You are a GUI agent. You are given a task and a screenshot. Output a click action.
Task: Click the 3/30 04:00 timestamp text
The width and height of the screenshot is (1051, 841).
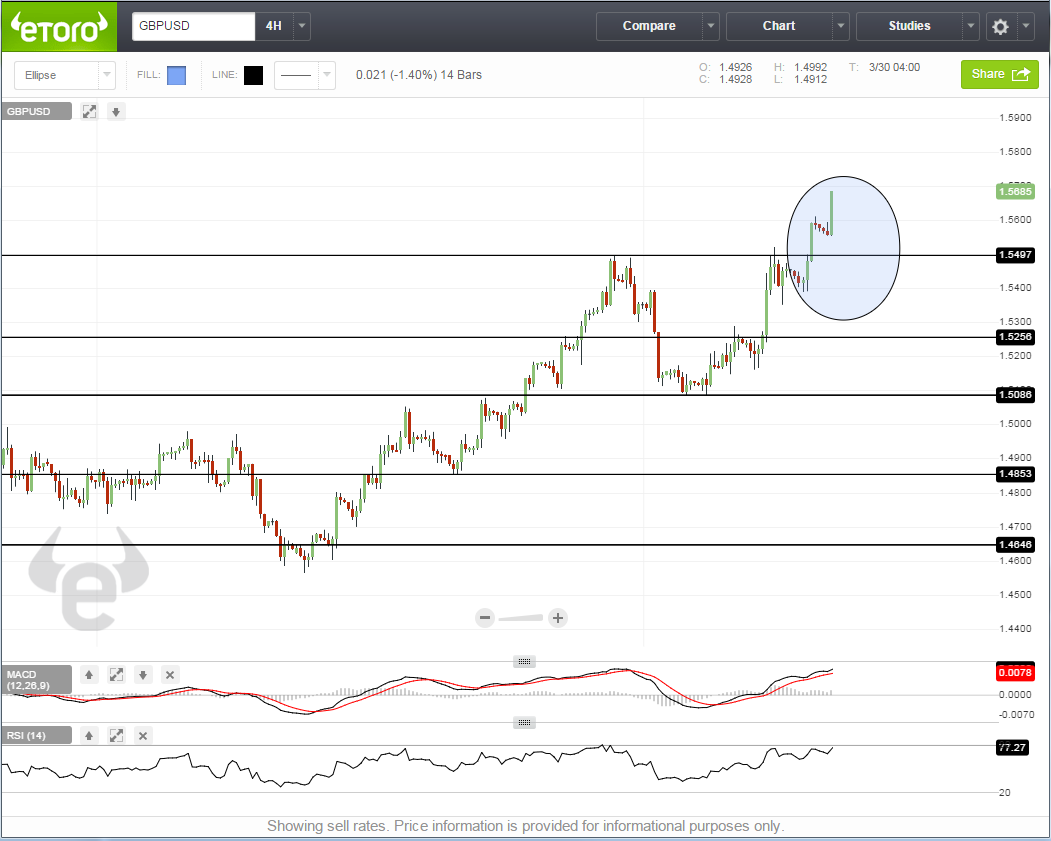click(x=894, y=68)
